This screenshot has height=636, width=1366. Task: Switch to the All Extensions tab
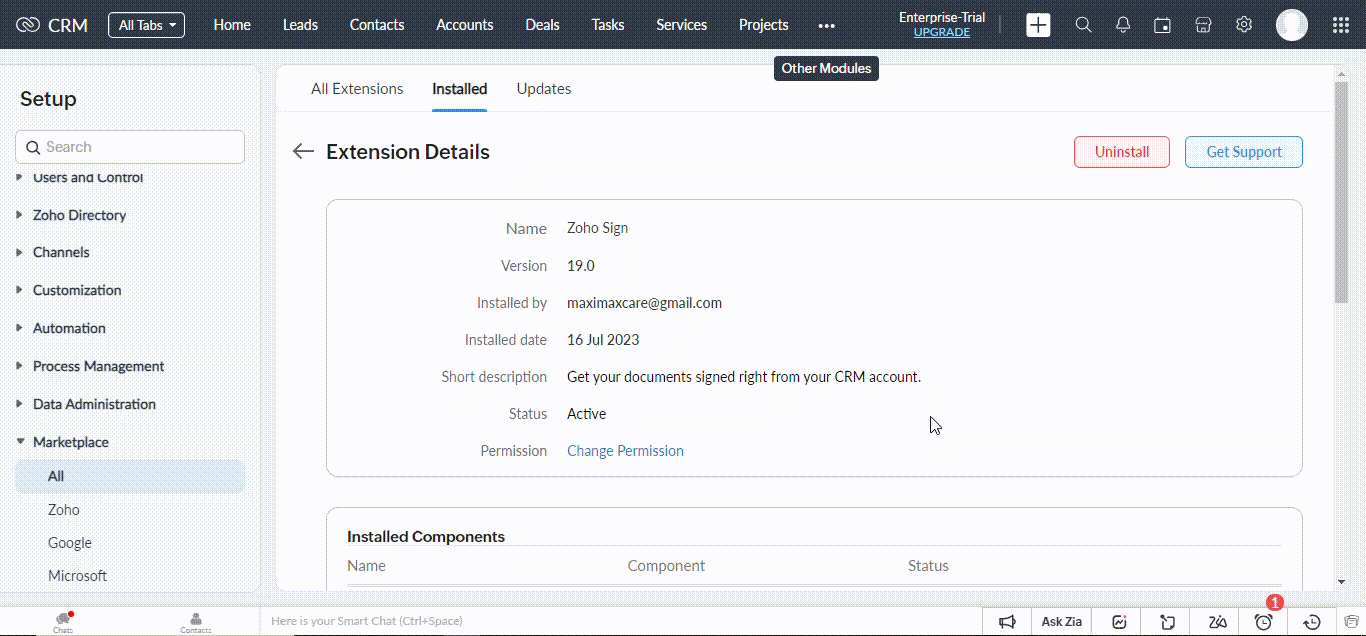pos(357,88)
